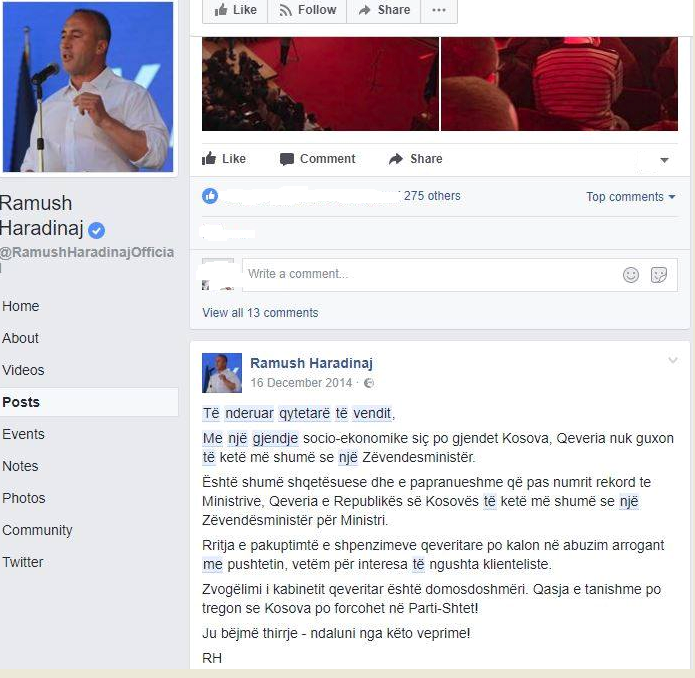Image resolution: width=695 pixels, height=678 pixels.
Task: Open the large profile picture of Ramush Haradinaj
Action: pyautogui.click(x=88, y=87)
